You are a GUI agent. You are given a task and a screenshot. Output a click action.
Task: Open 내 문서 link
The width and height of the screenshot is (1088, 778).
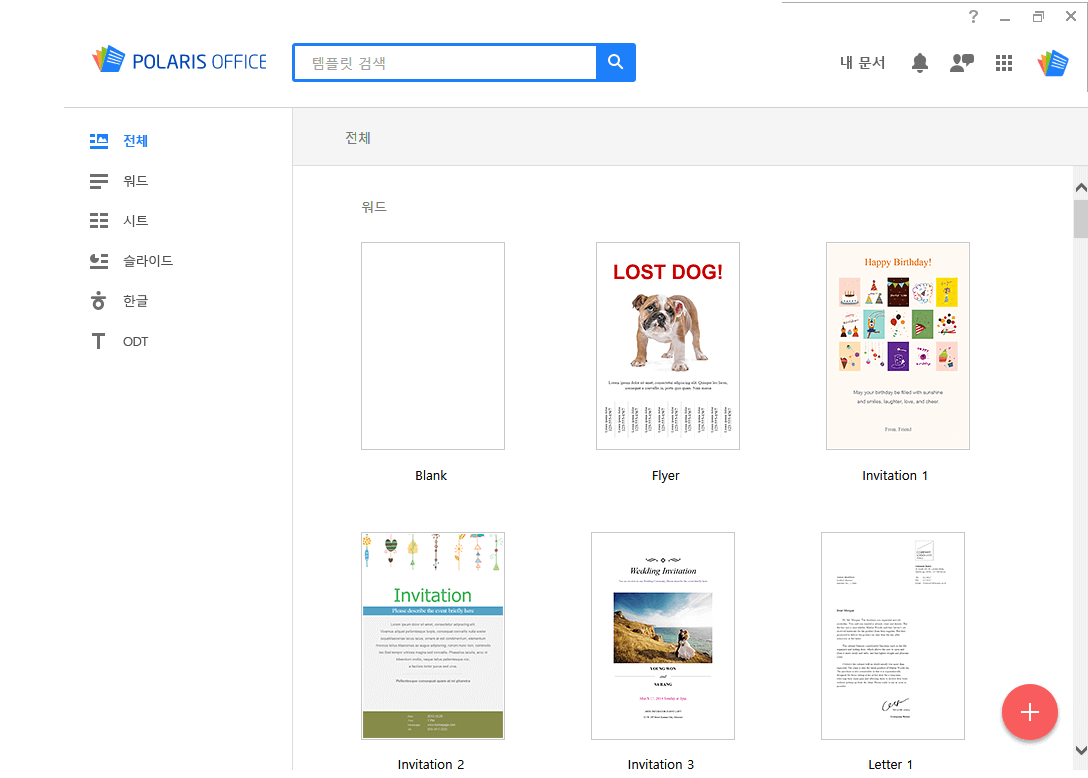pyautogui.click(x=862, y=62)
